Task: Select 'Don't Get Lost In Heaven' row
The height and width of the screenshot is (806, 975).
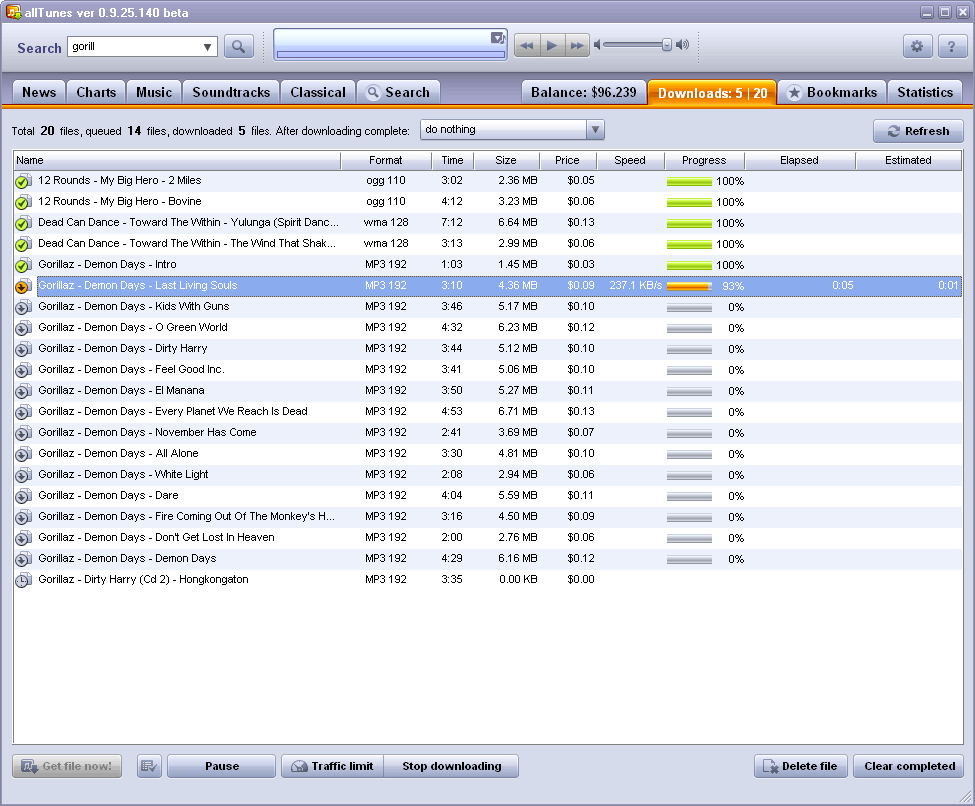Action: point(488,537)
